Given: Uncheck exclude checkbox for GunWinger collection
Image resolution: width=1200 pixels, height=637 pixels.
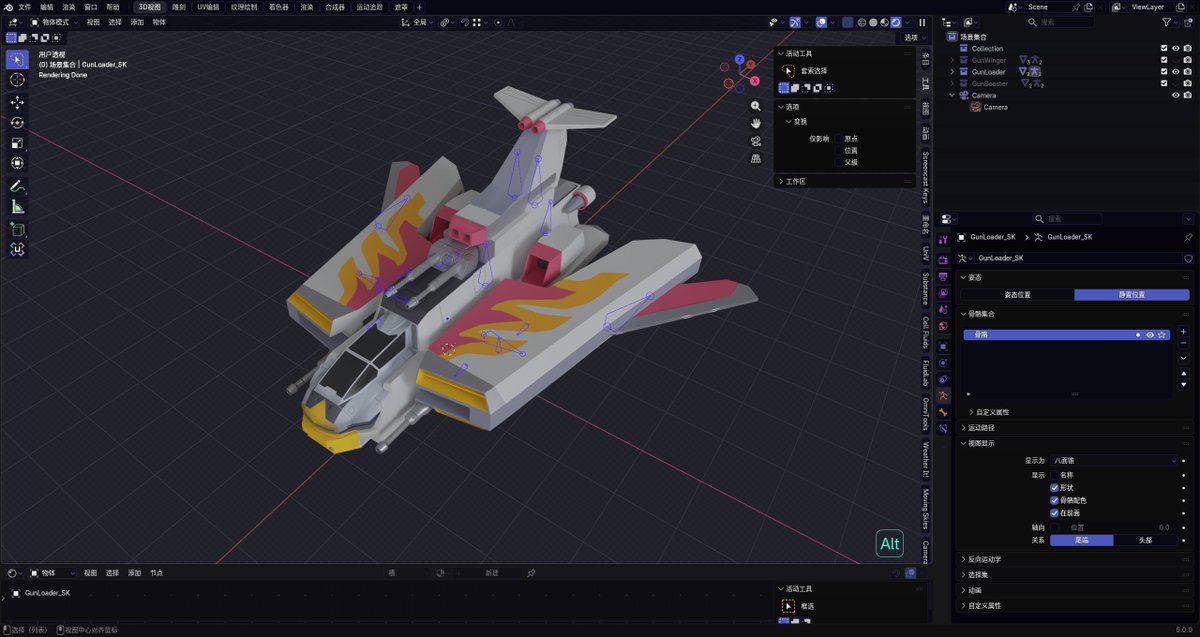Looking at the screenshot, I should (1164, 60).
